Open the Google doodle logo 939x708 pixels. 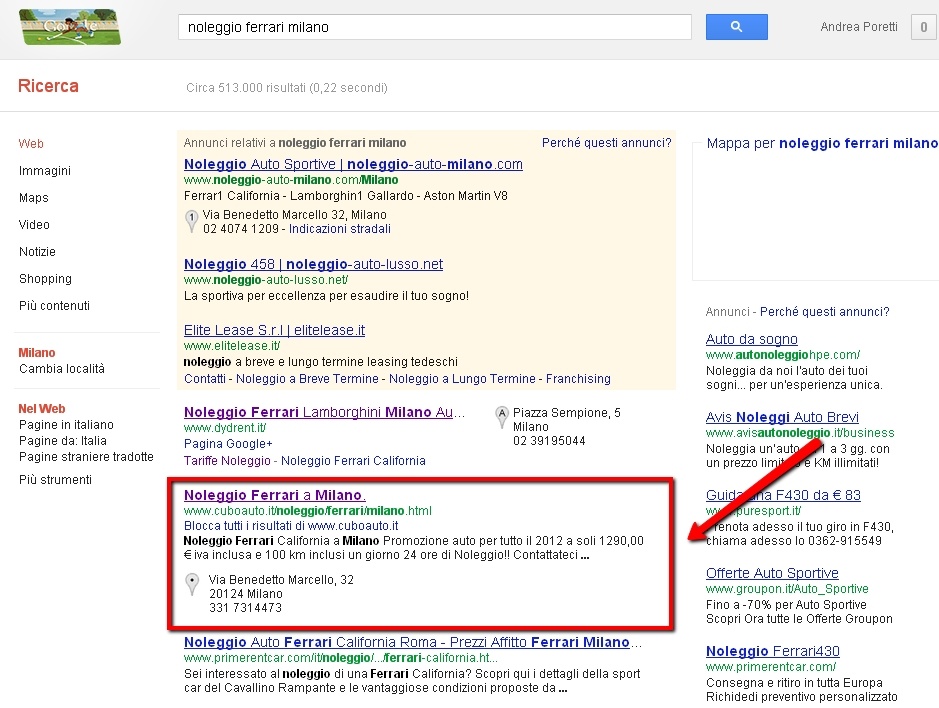coord(70,27)
